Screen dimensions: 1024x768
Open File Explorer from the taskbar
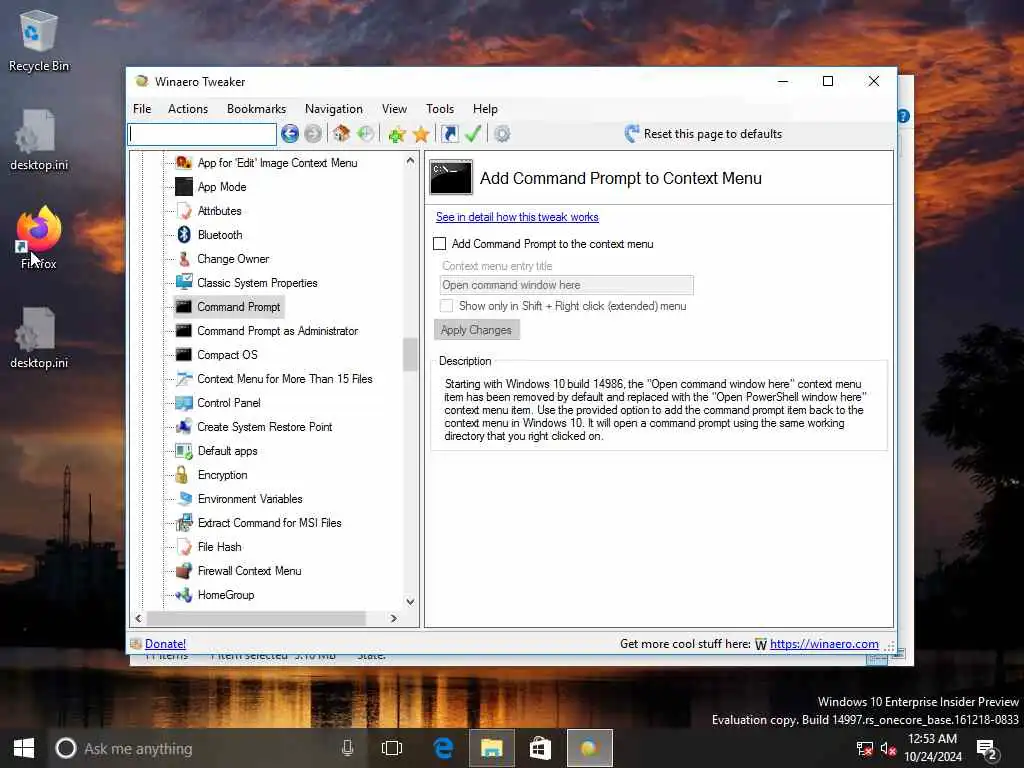click(x=491, y=748)
